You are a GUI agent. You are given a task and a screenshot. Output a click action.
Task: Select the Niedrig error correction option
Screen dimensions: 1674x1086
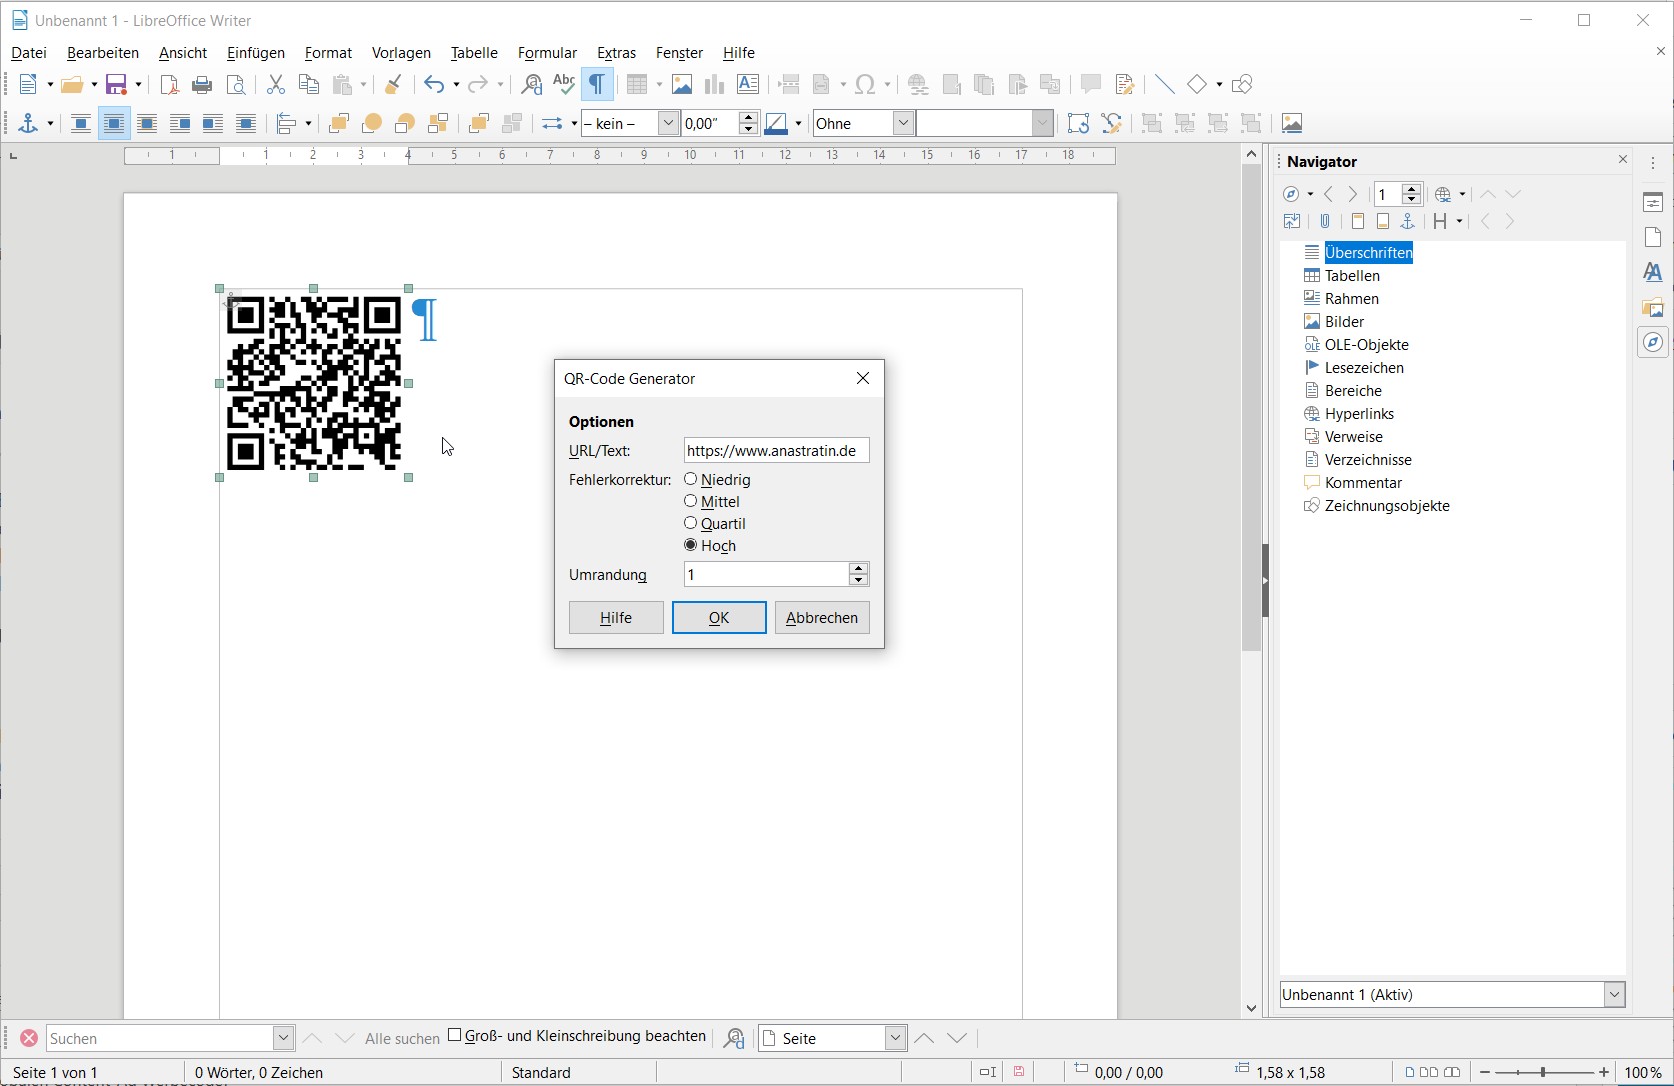click(x=691, y=479)
